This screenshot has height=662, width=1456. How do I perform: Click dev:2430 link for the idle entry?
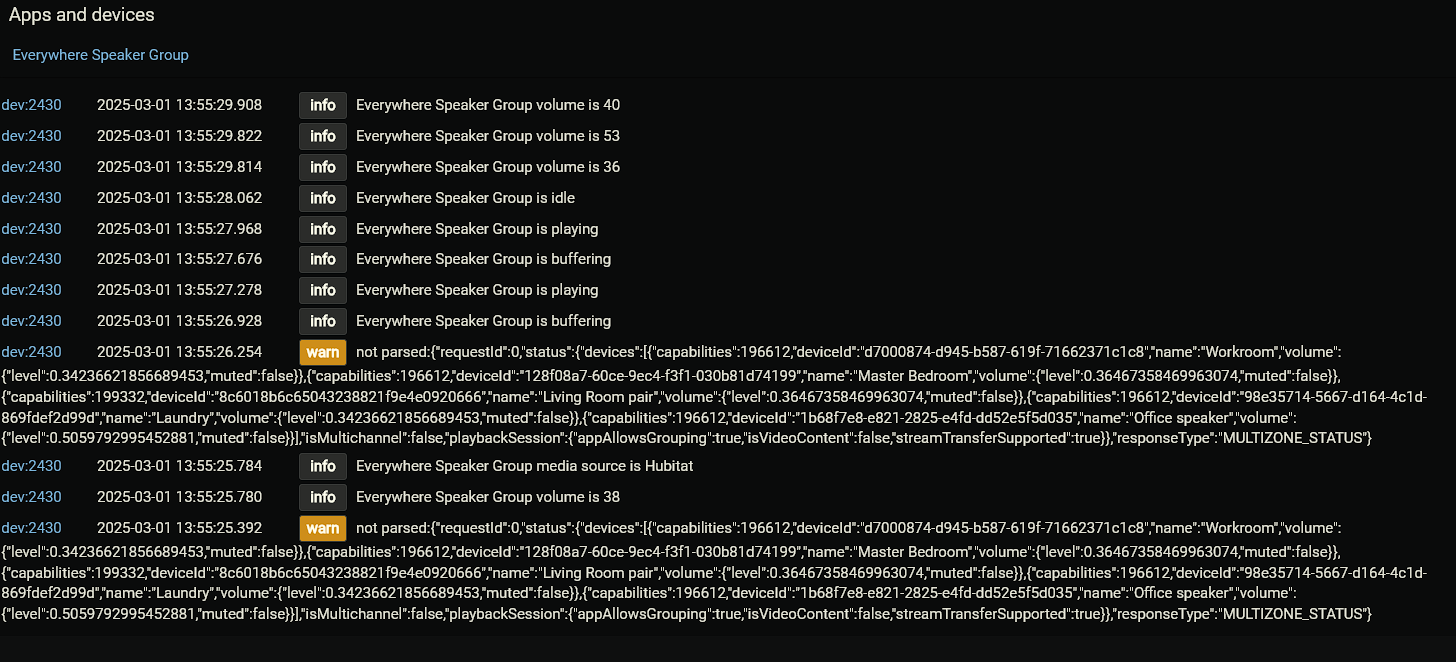click(x=31, y=198)
